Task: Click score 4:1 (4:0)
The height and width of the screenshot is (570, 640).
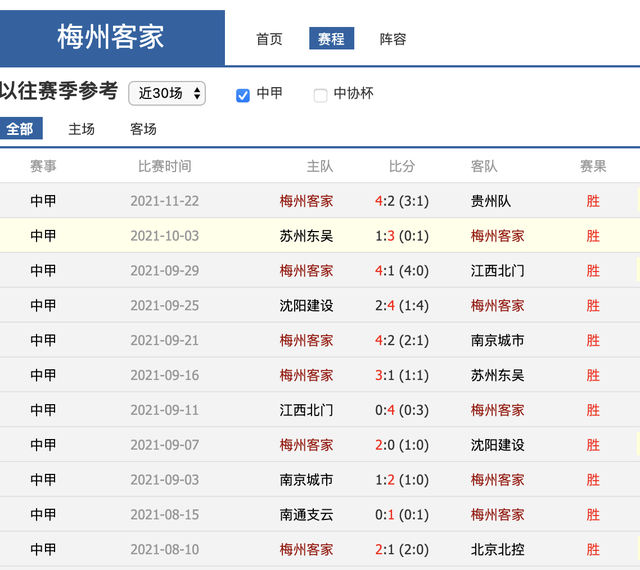Action: 402,271
